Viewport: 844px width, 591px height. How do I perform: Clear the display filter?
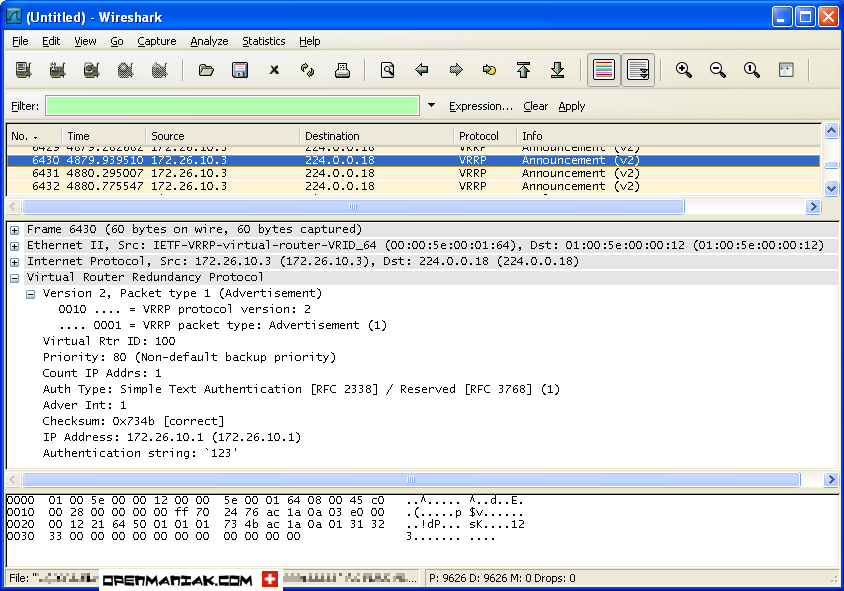[536, 107]
